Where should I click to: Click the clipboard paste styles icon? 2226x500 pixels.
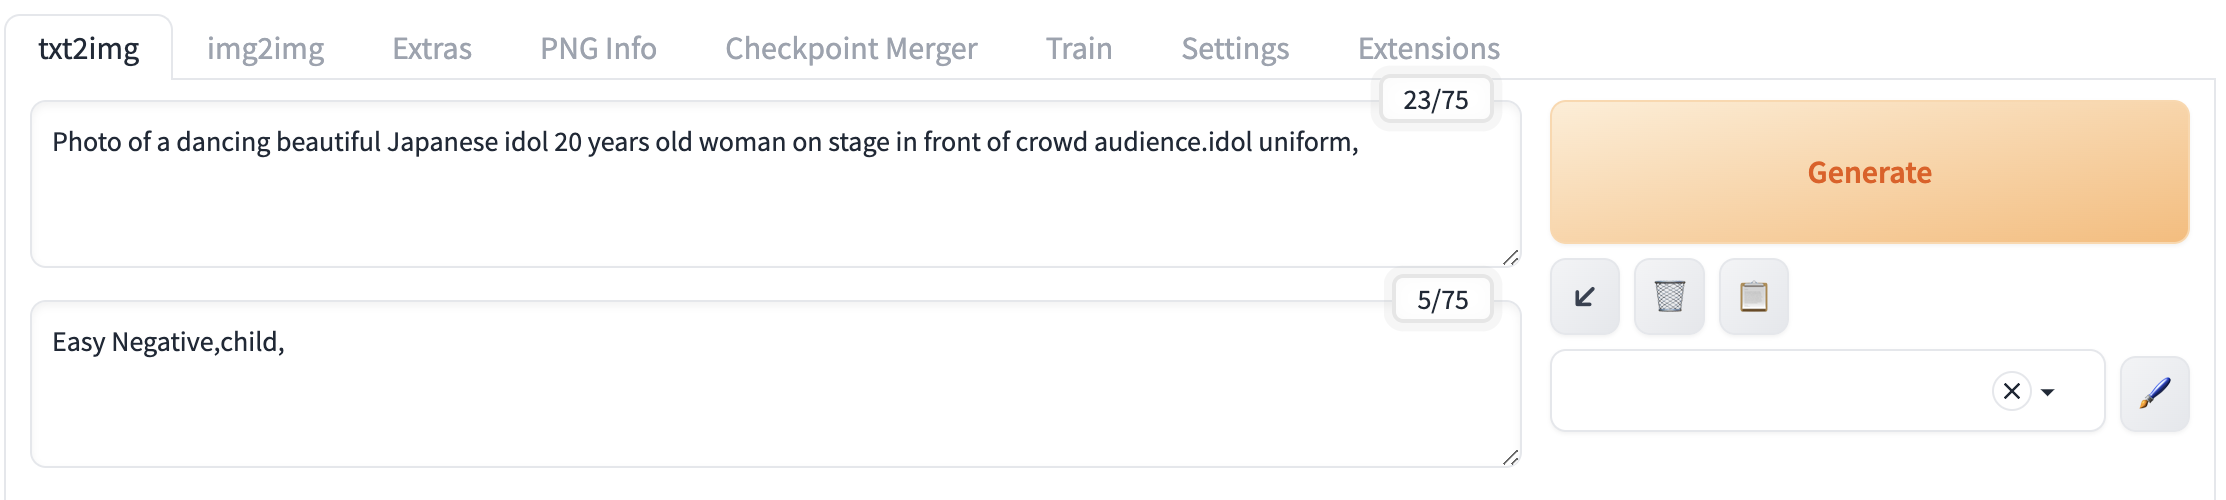[x=1753, y=297]
